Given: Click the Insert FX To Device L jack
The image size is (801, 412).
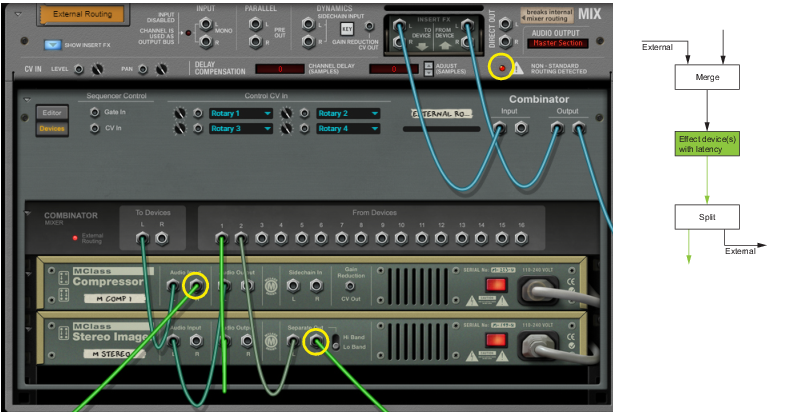Looking at the screenshot, I should click(x=399, y=24).
